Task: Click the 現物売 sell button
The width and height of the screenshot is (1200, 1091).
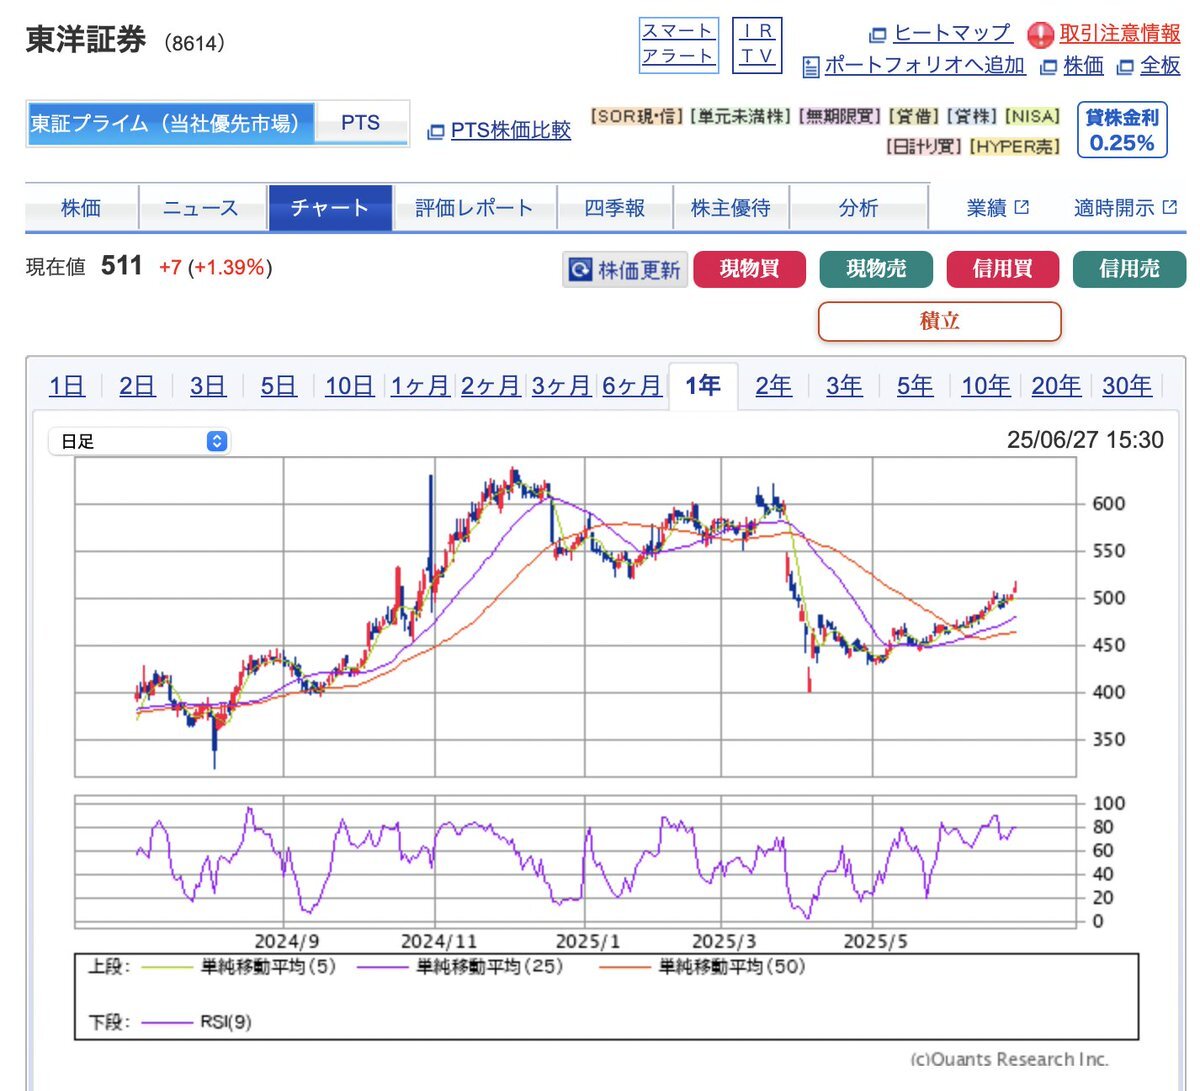Action: click(x=876, y=269)
